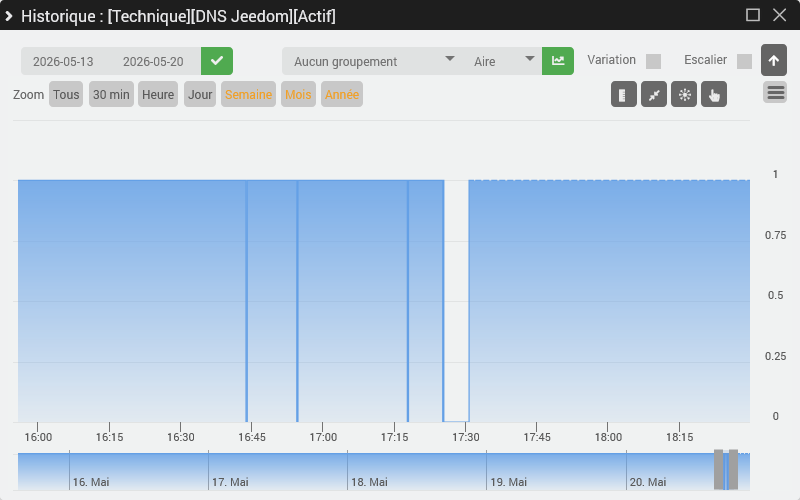Click the Variation label text
Screen dimensions: 800x500
pos(611,60)
